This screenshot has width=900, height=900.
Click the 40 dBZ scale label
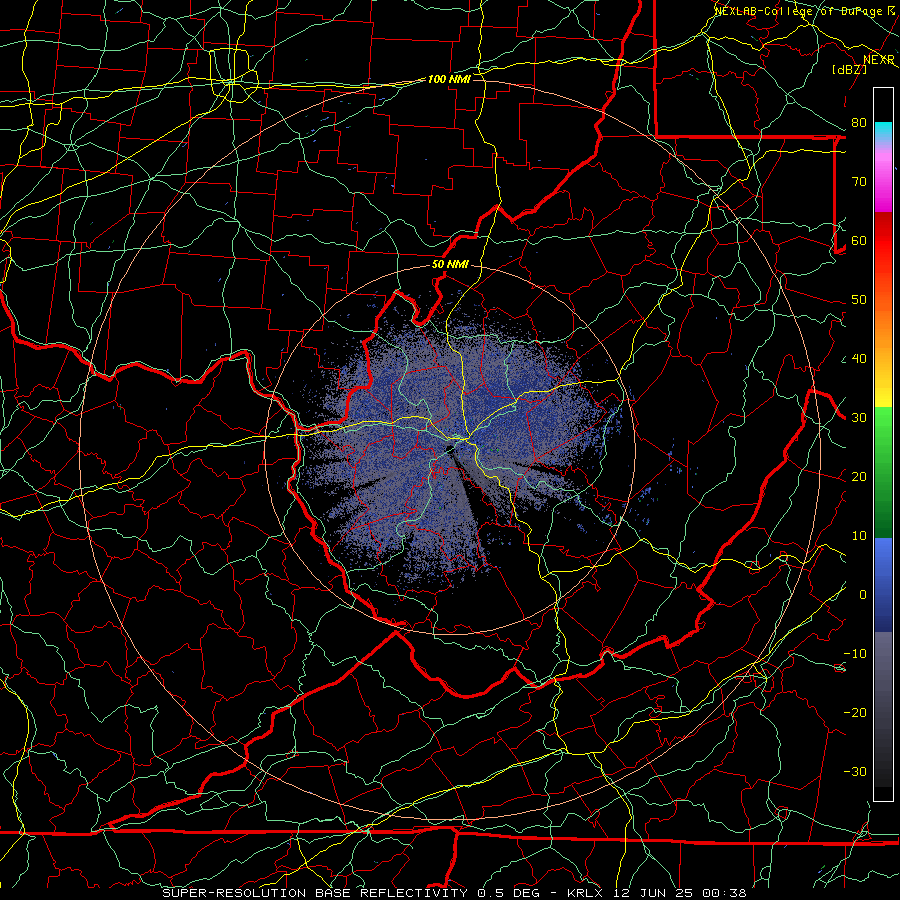tap(859, 359)
